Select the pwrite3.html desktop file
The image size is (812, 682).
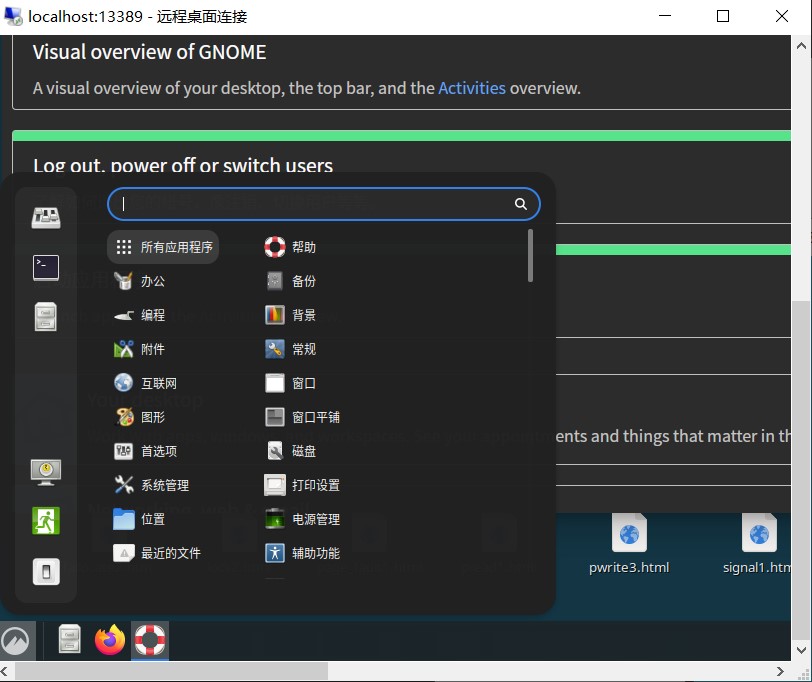click(x=629, y=544)
